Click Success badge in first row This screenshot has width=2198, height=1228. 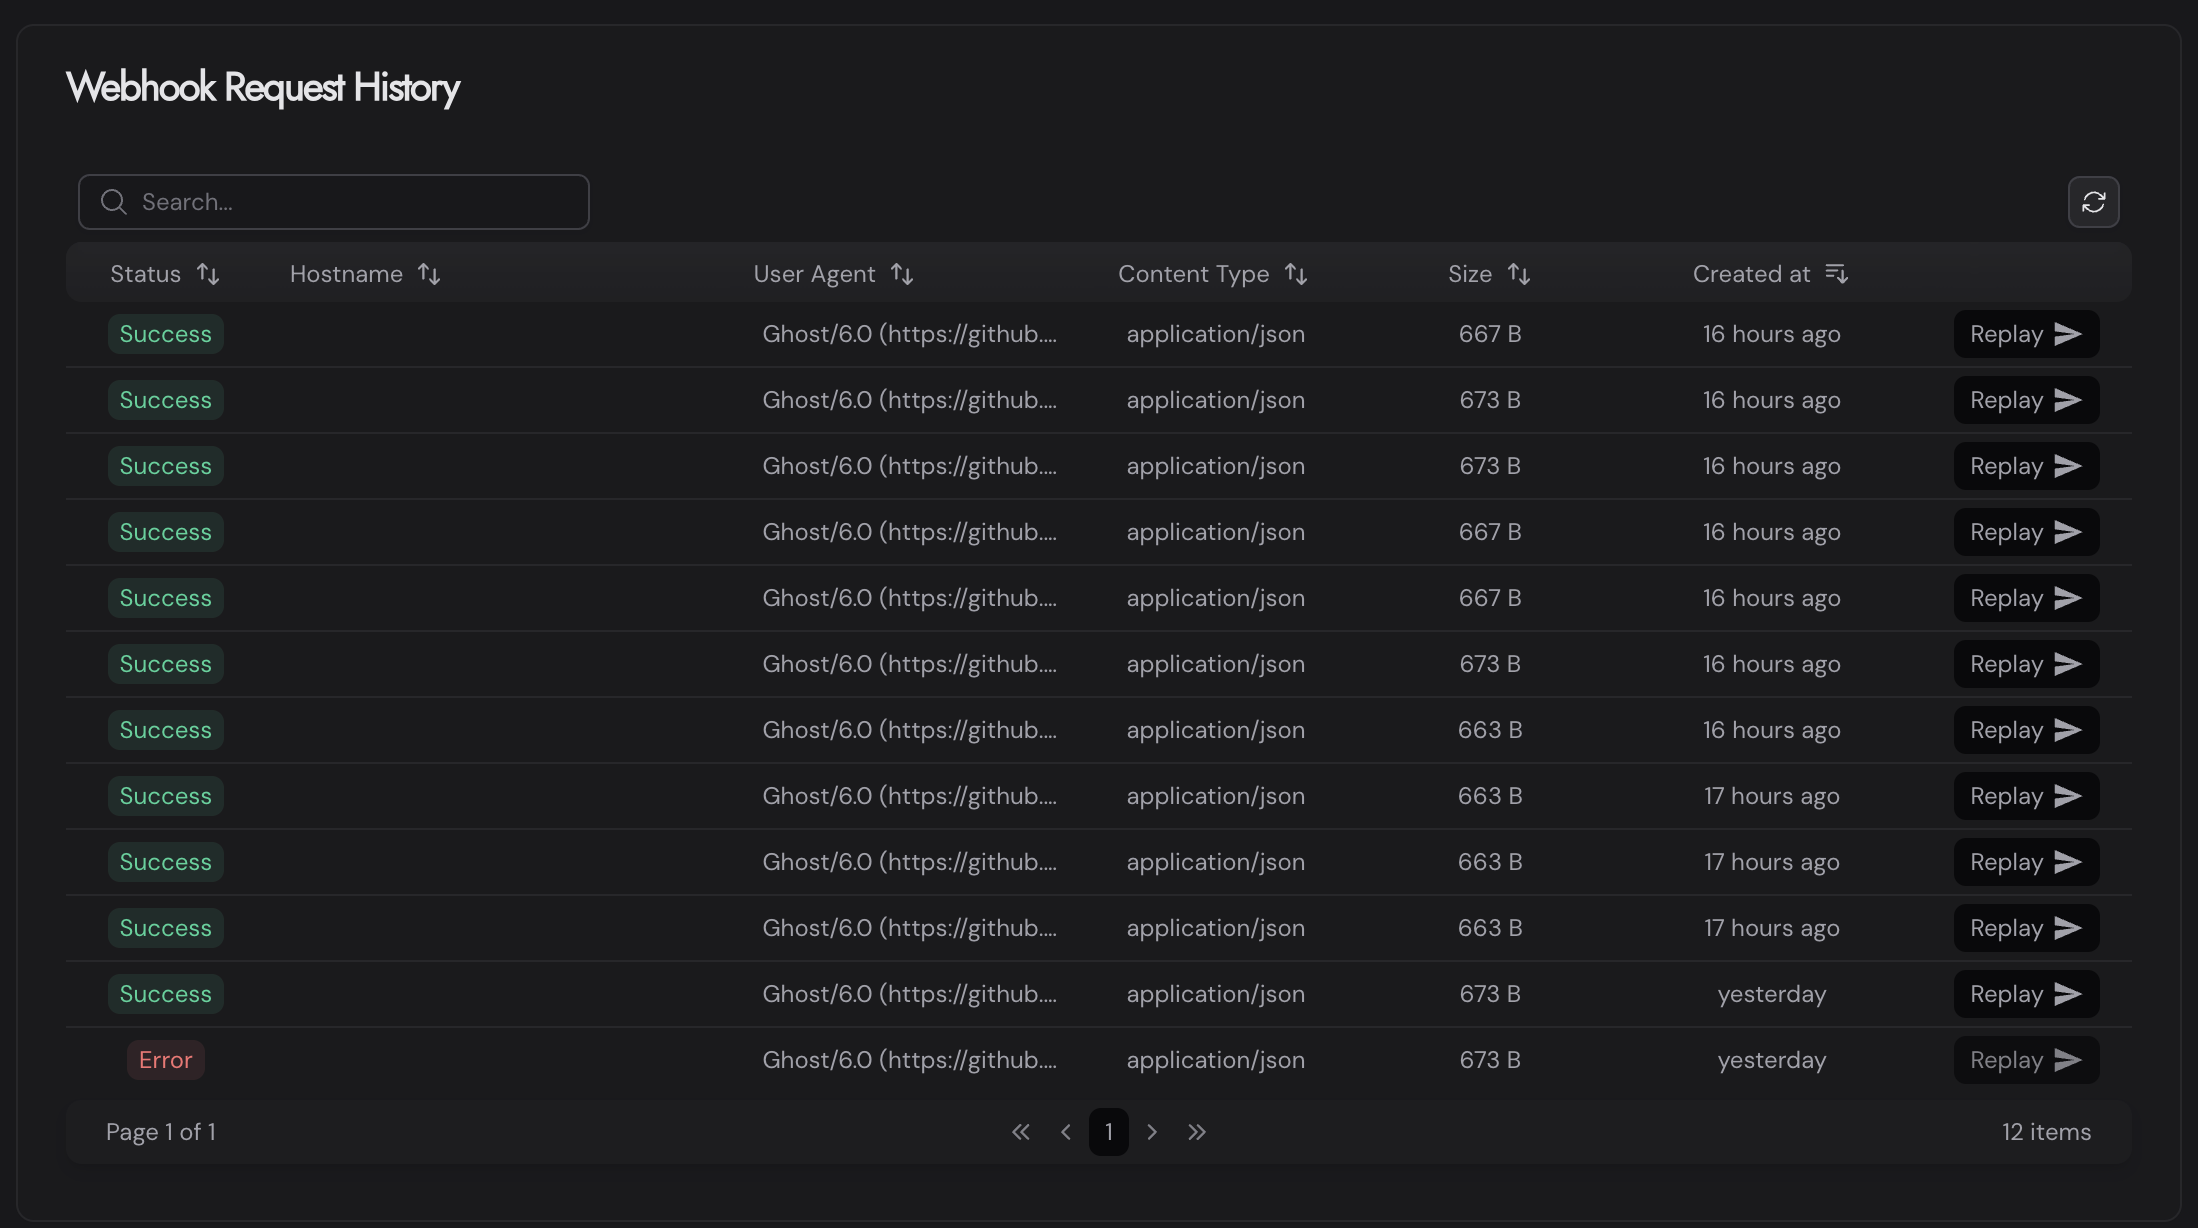(x=165, y=334)
